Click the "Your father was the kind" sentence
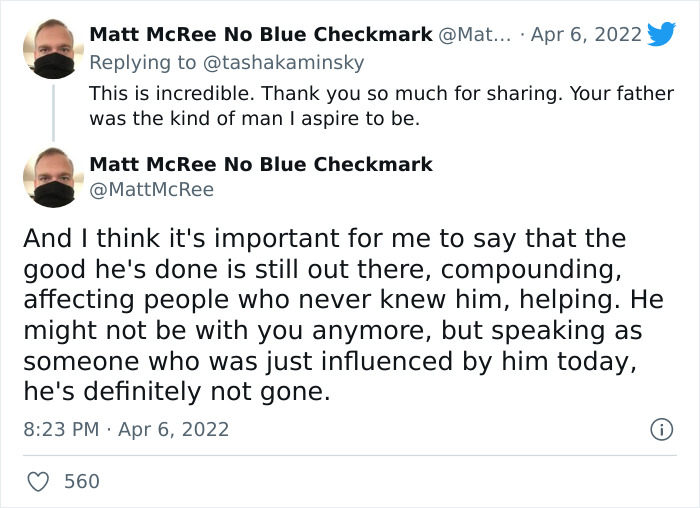 [250, 118]
